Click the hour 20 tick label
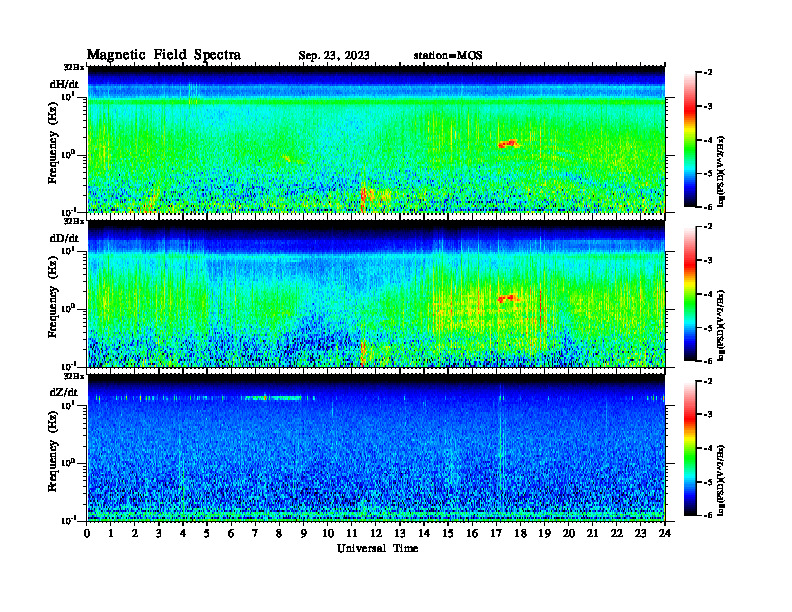Screen dimensions: 792x612 569,533
